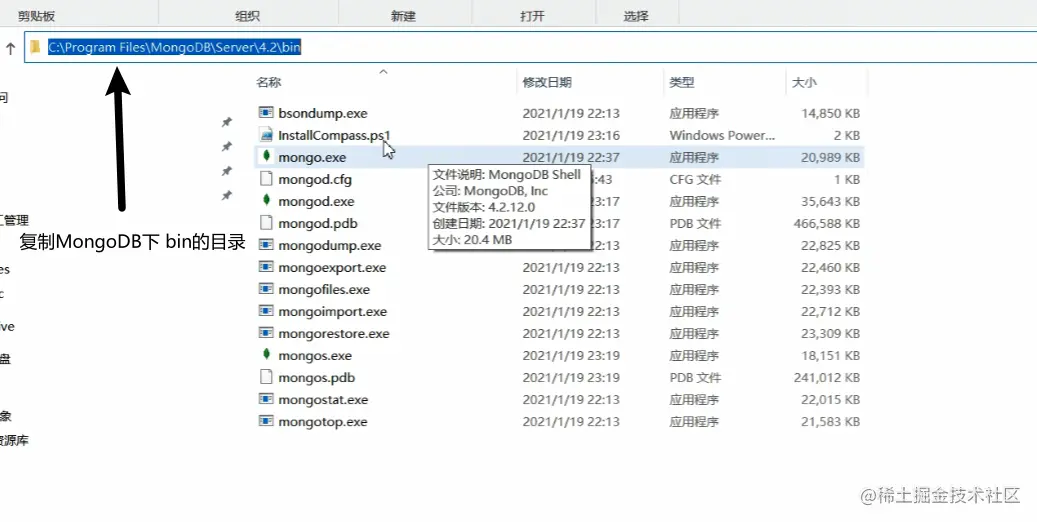Click the CFG 文件 type of mongod.cfg

695,179
